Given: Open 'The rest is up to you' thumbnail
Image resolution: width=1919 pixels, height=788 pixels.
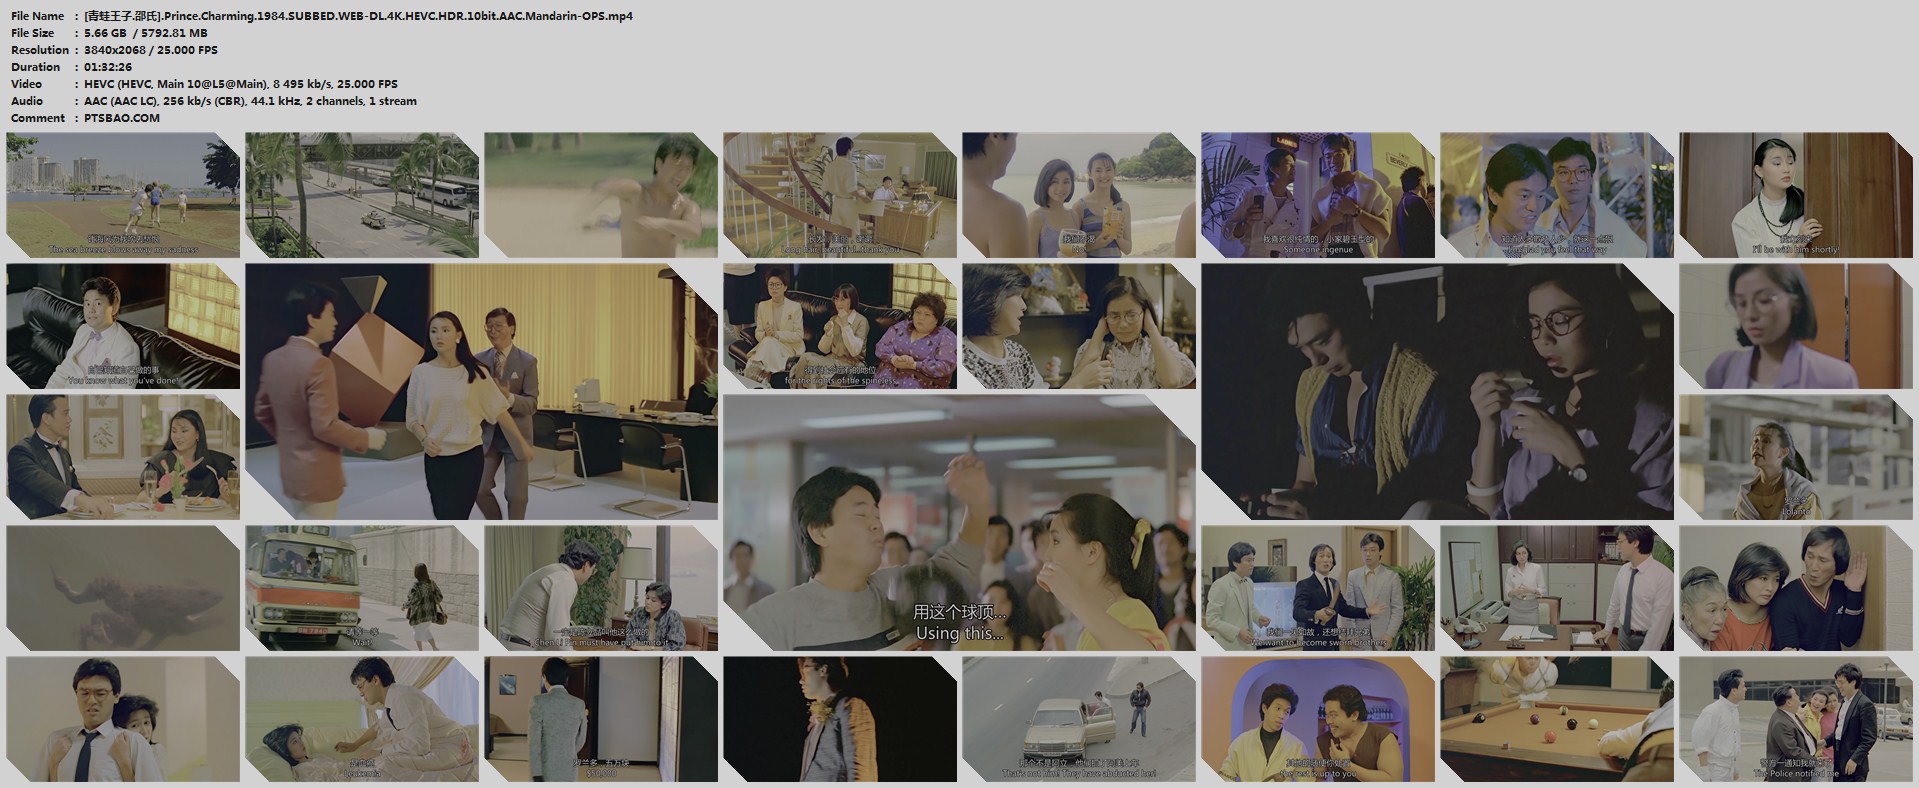Looking at the screenshot, I should tap(1318, 719).
